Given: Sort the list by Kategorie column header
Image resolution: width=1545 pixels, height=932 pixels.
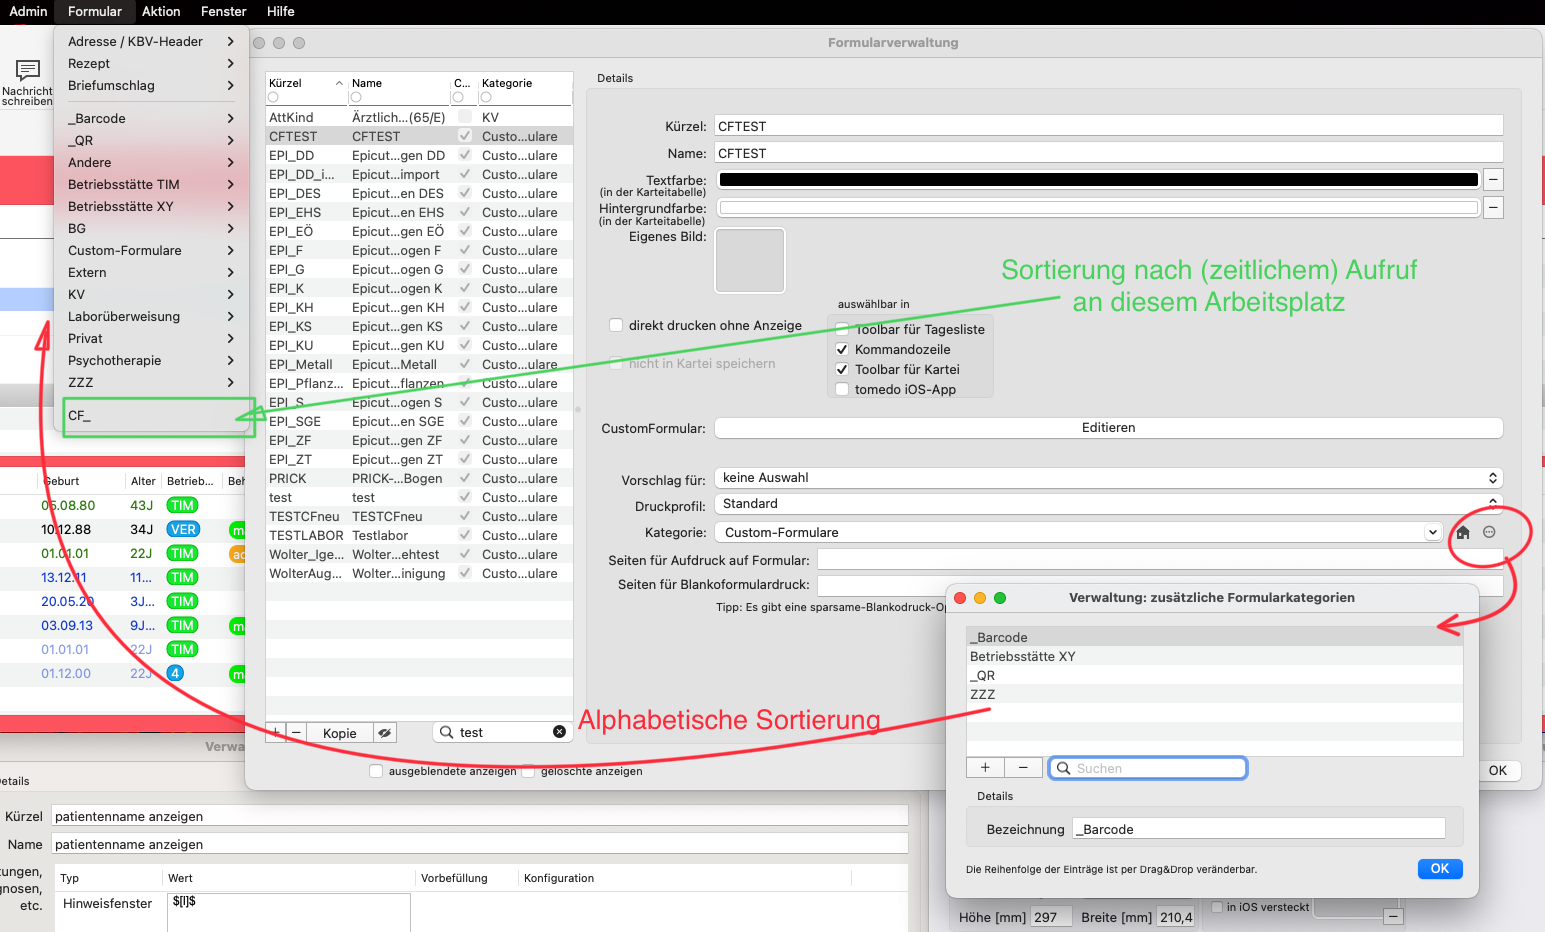Looking at the screenshot, I should (525, 83).
